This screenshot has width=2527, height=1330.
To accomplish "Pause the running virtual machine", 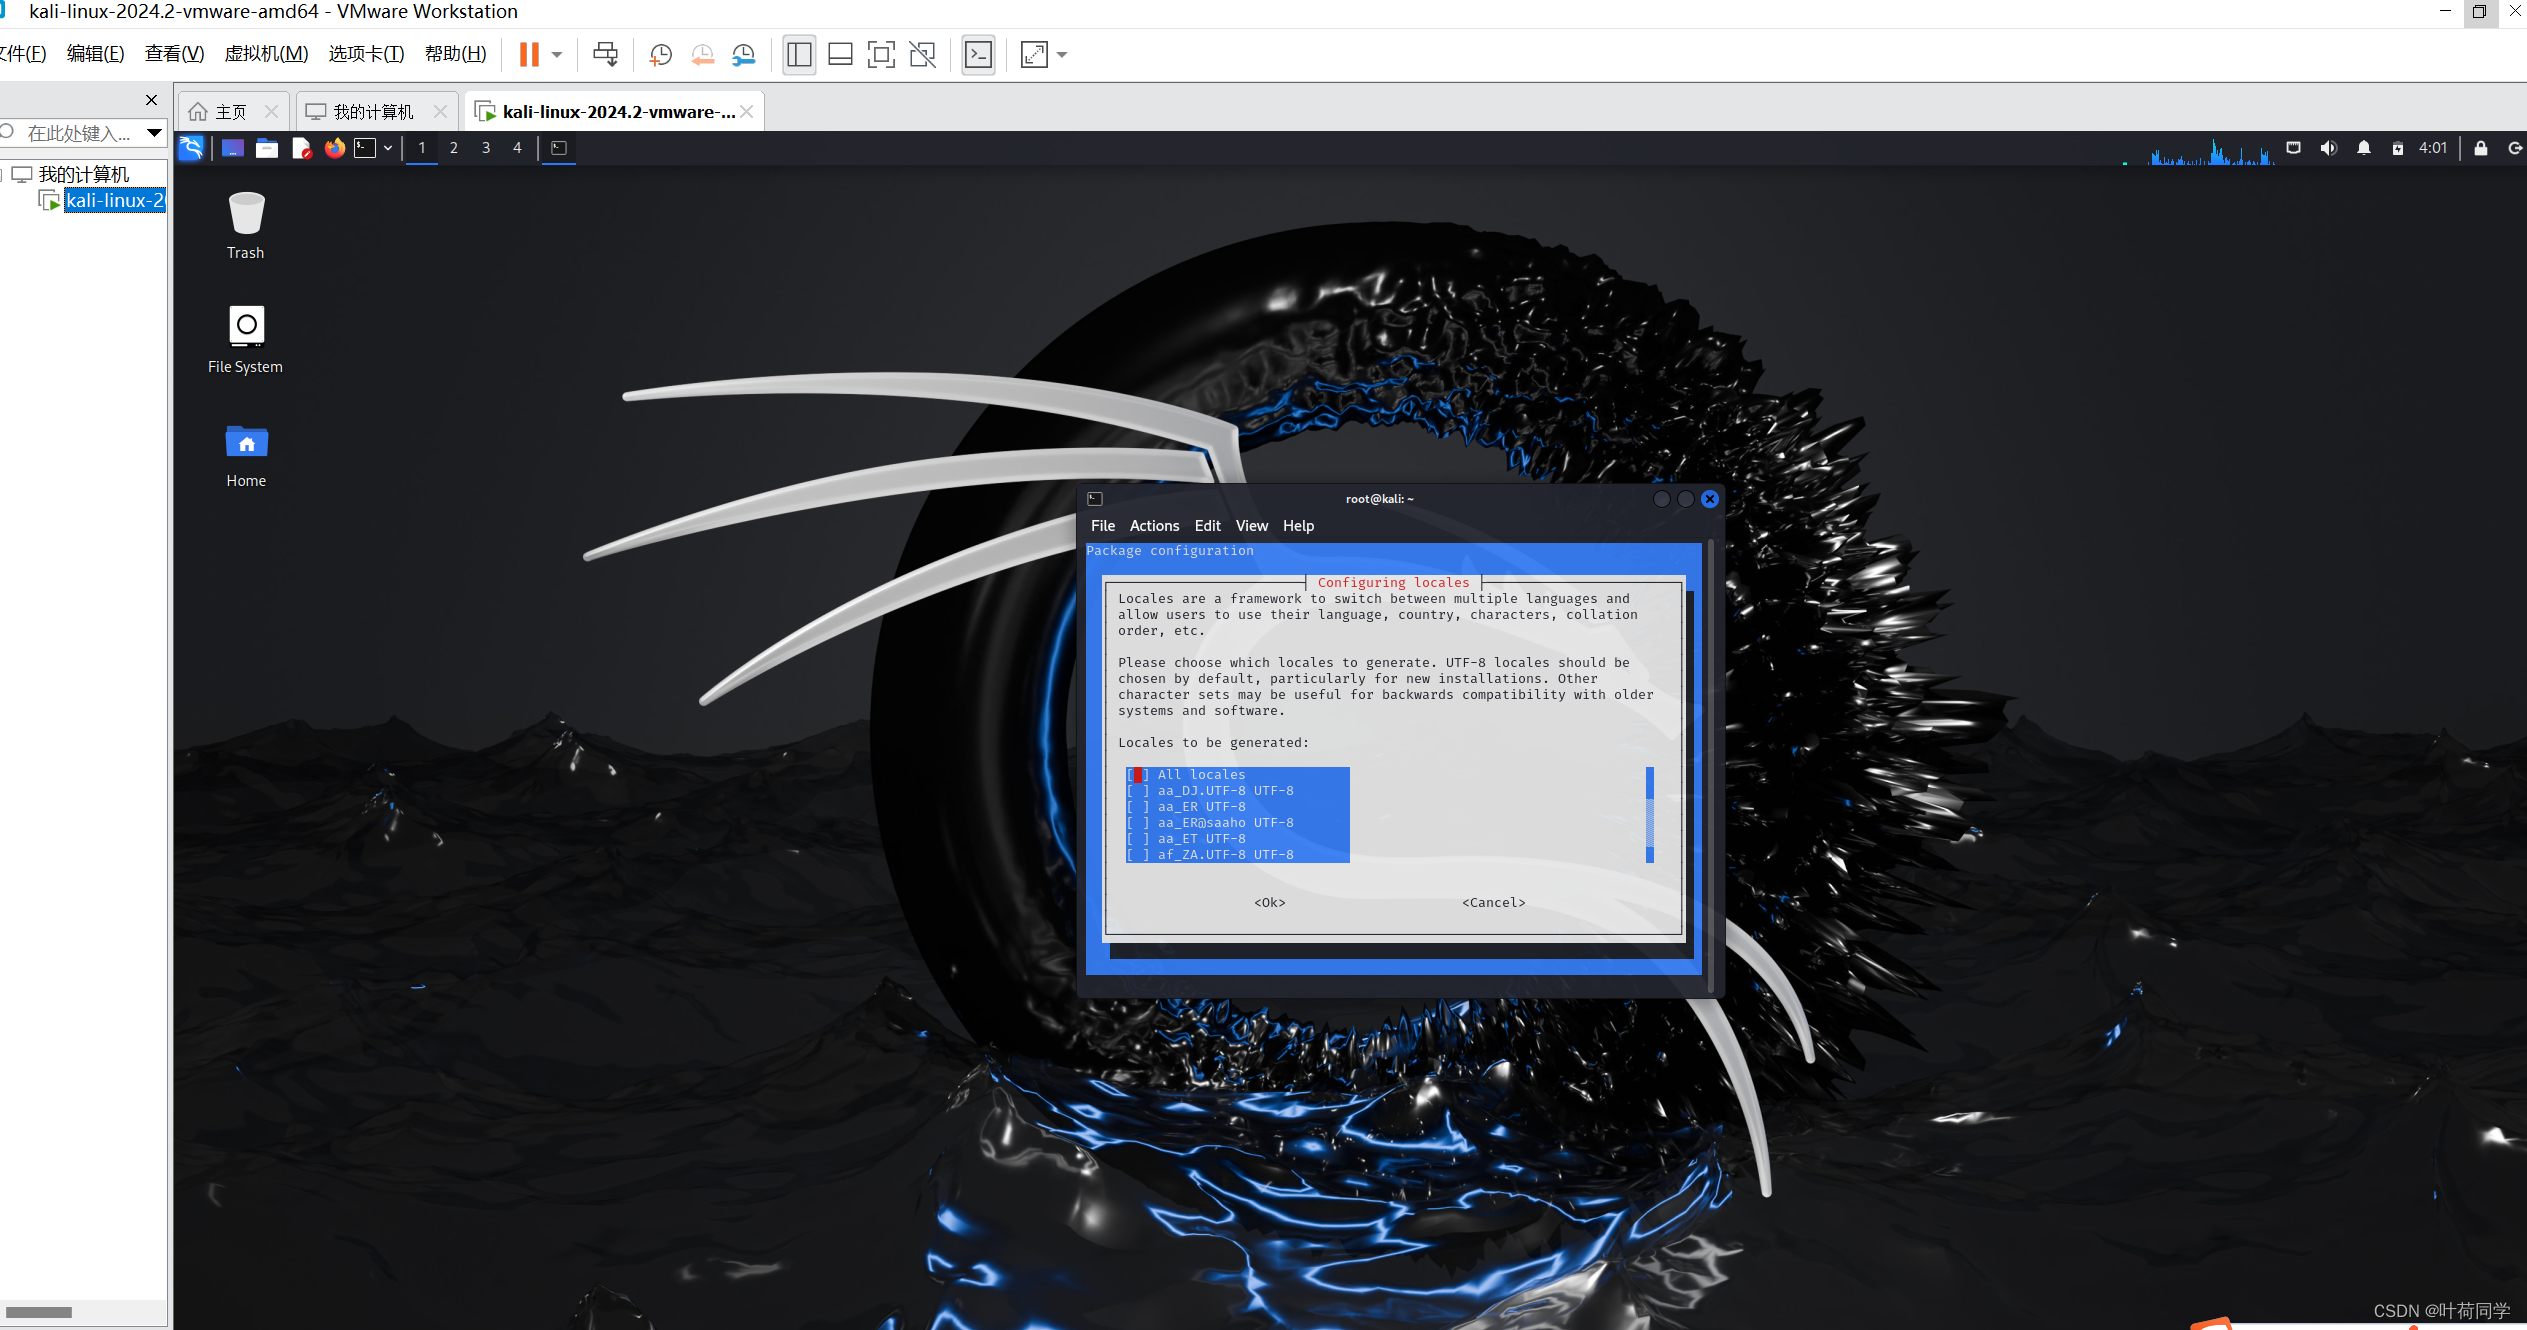I will pos(529,54).
